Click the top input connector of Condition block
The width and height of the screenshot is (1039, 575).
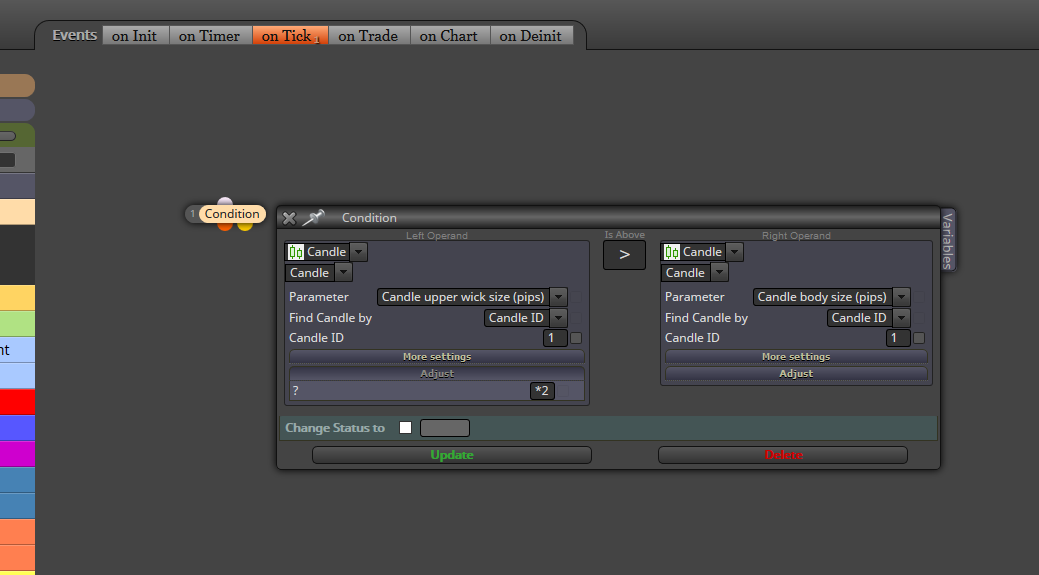(x=225, y=201)
